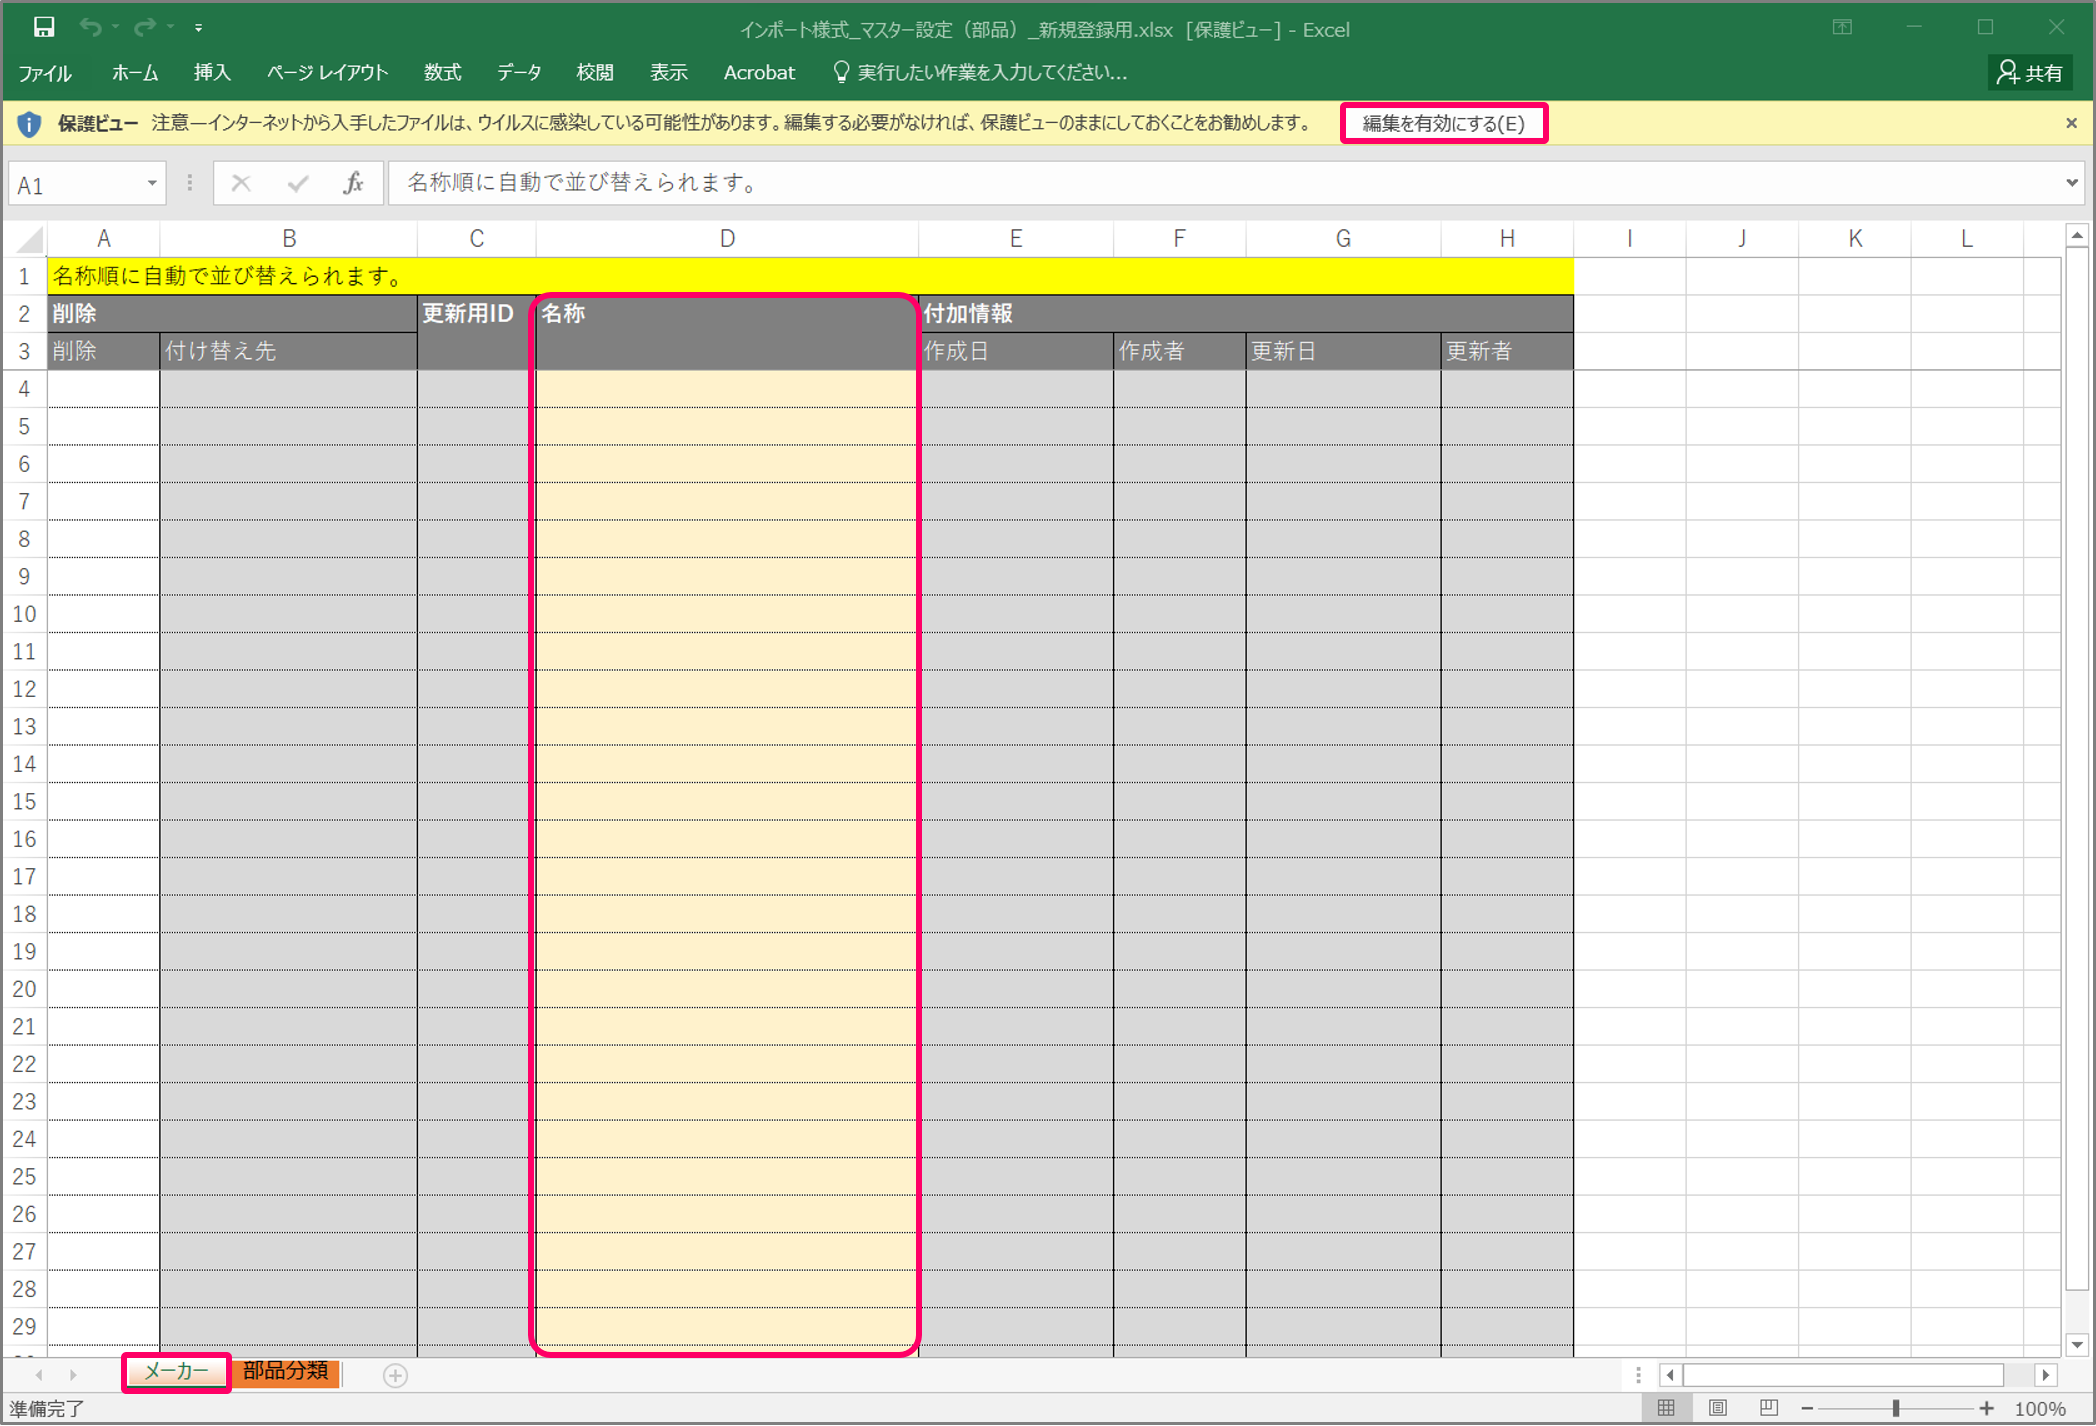The image size is (2096, 1426).
Task: Switch to the Normal view icon in the status bar
Action: click(x=1666, y=1407)
